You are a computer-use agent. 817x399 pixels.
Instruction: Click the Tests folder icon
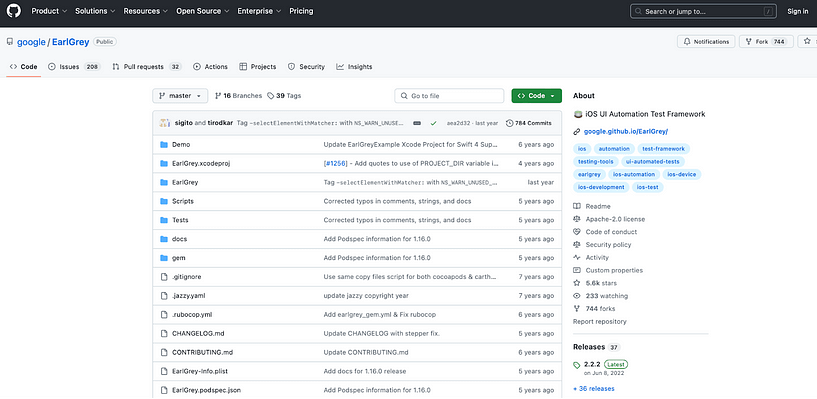coord(164,220)
